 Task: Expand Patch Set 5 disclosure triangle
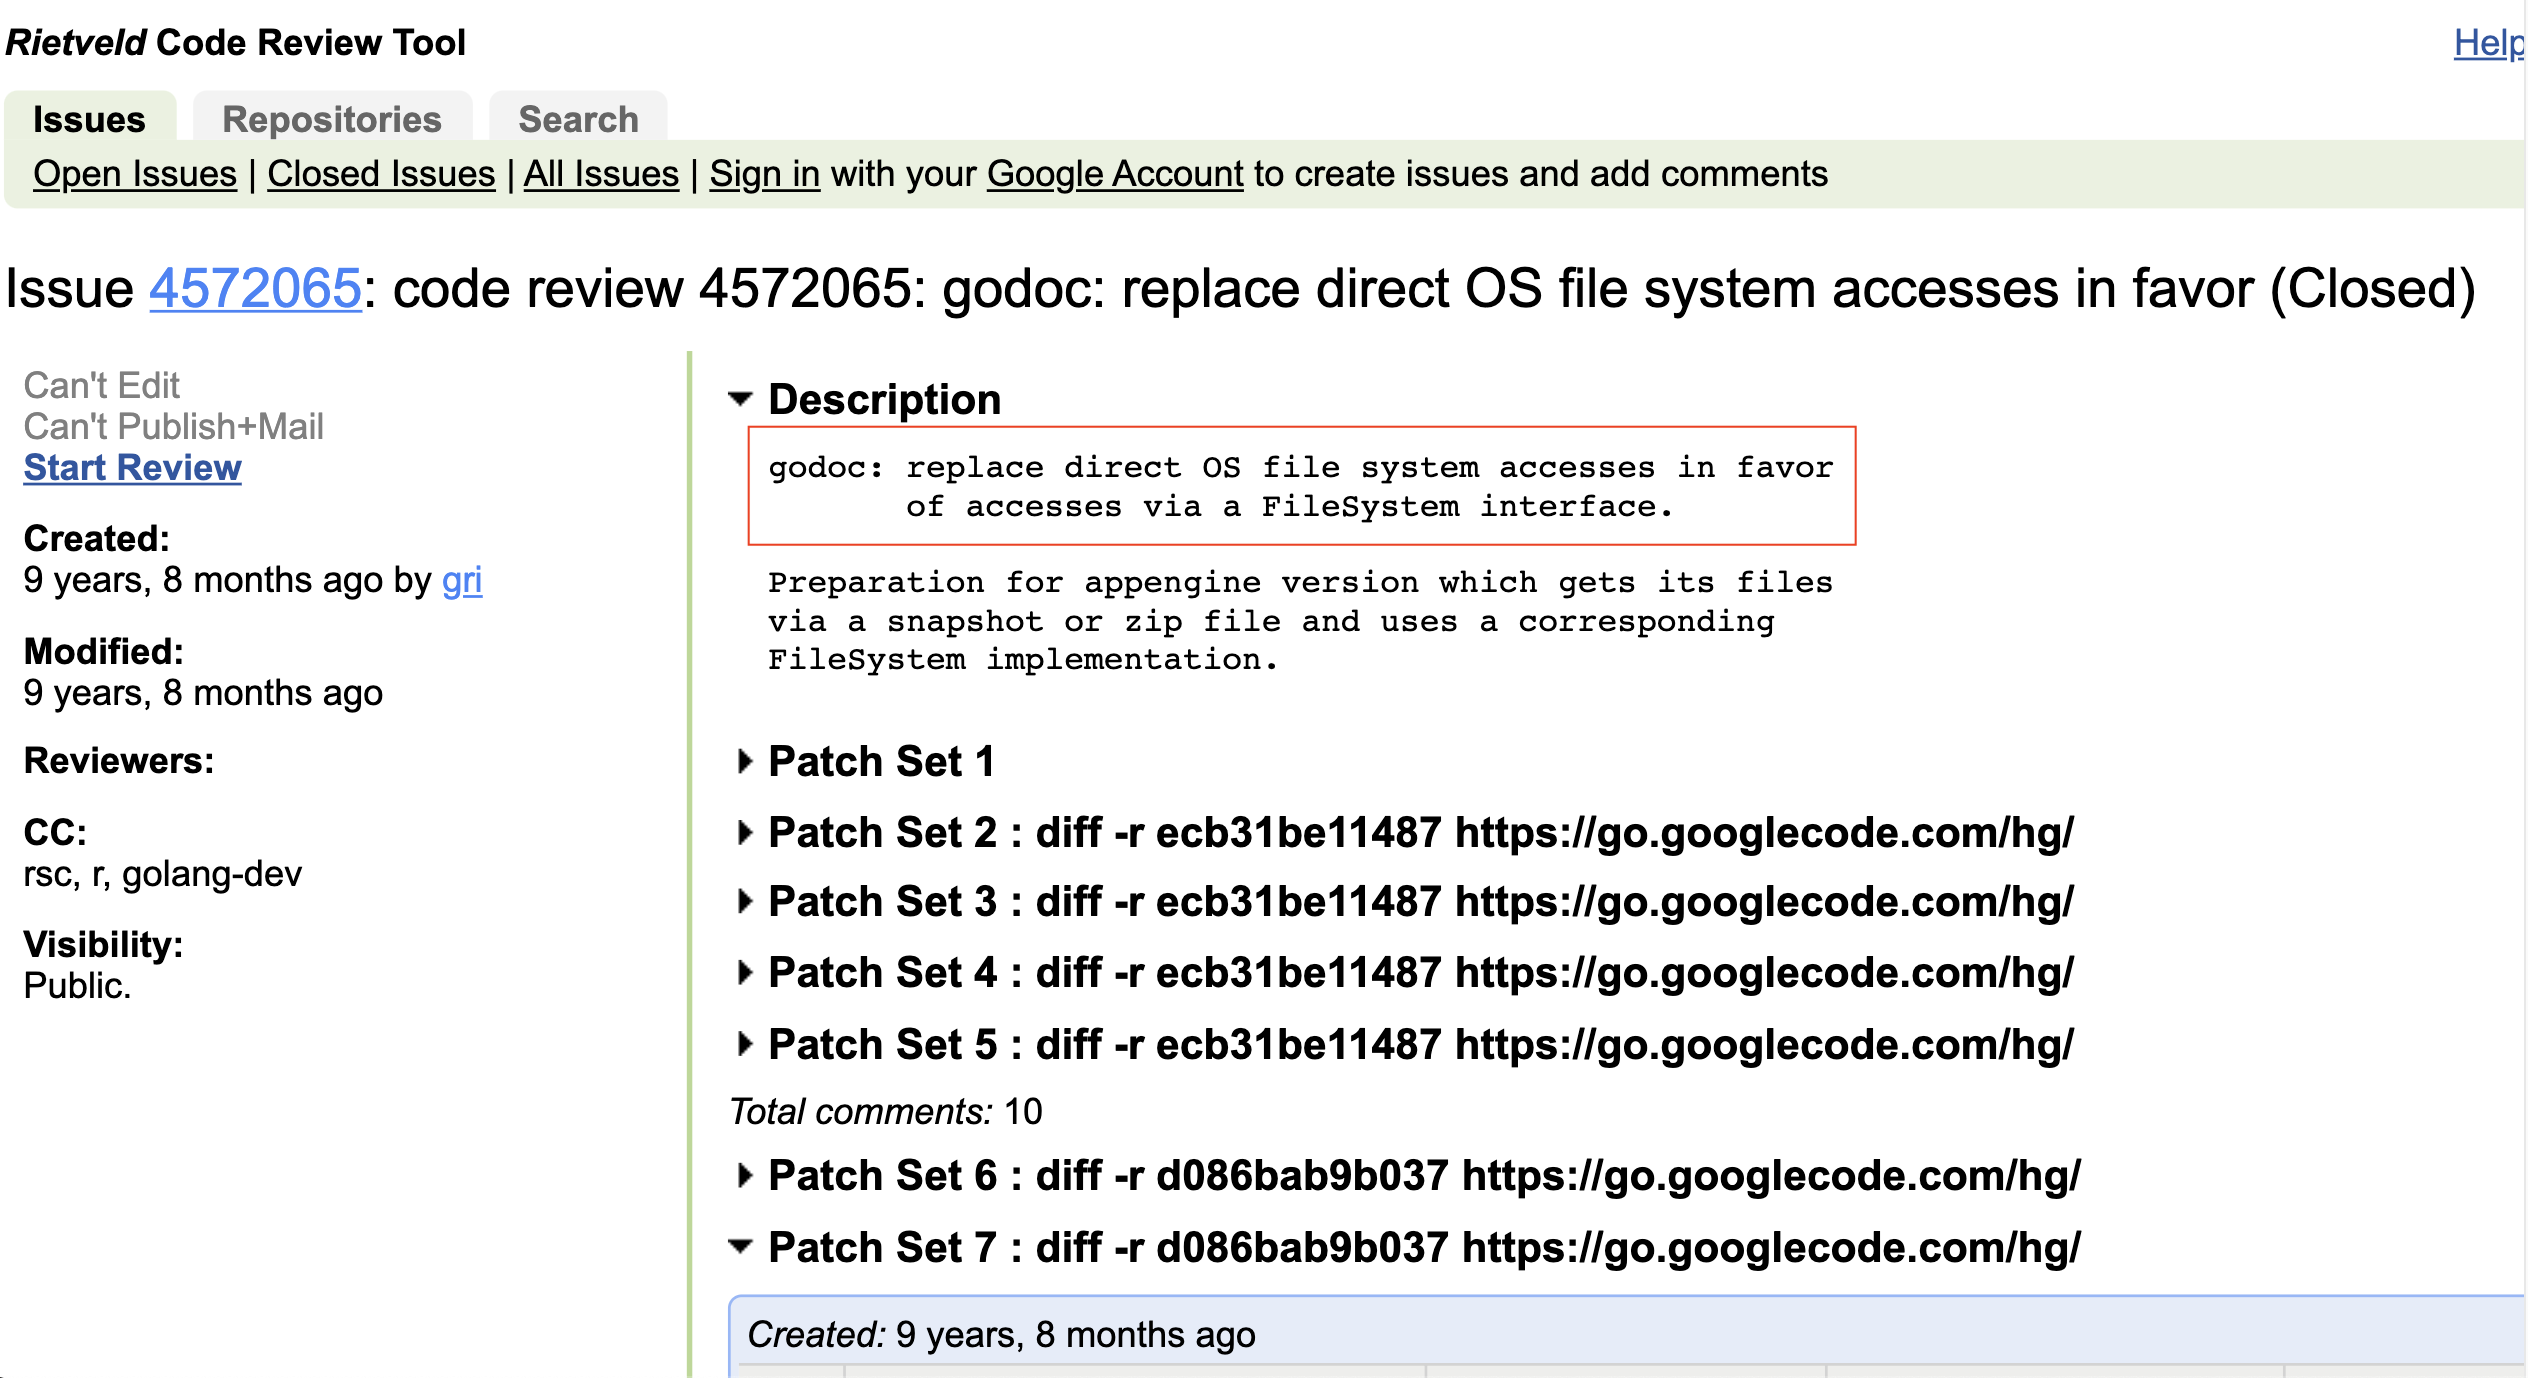744,1044
